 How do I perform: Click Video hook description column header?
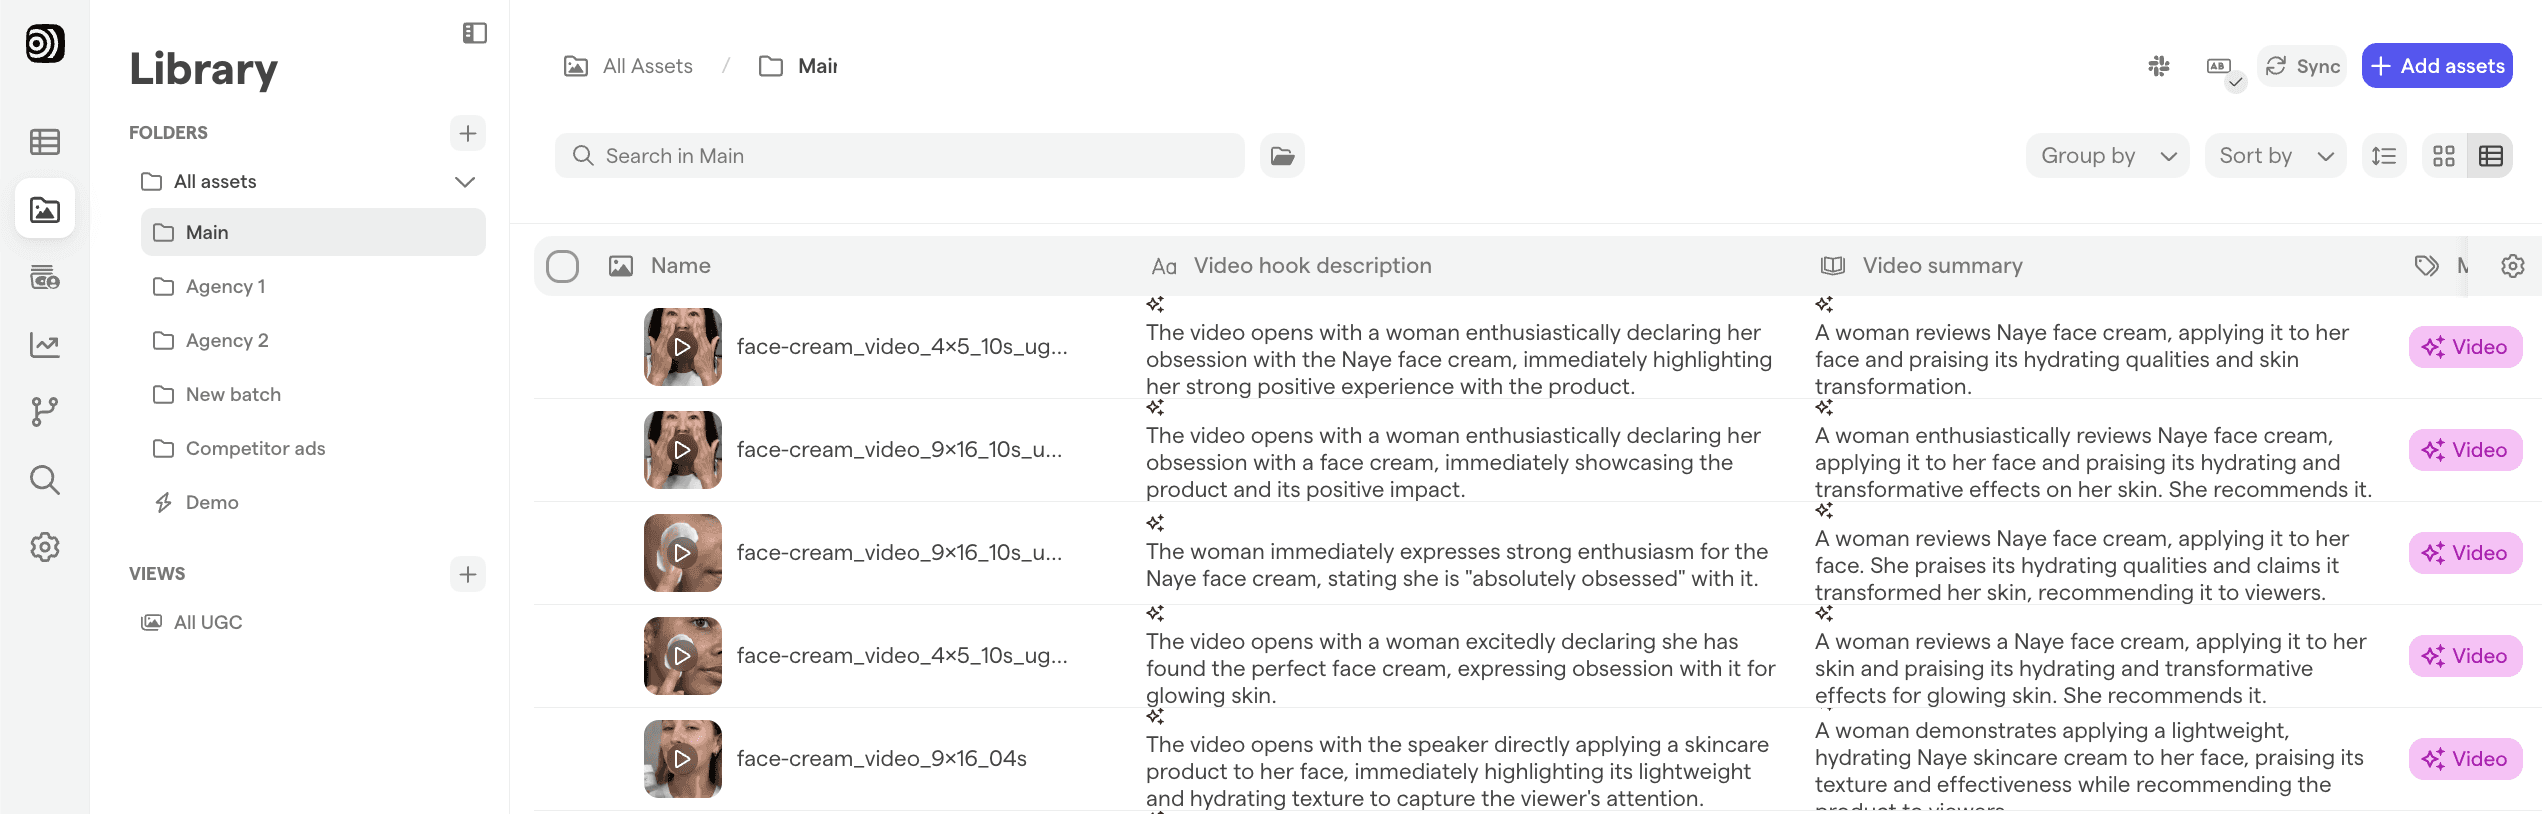(1312, 266)
